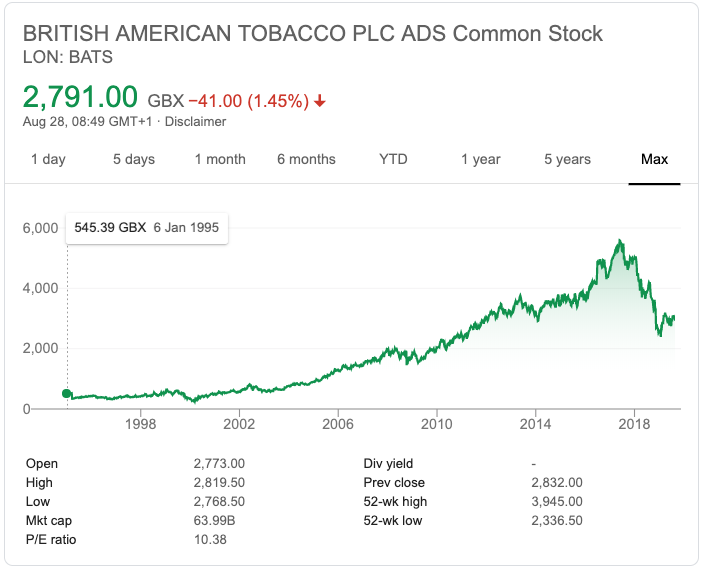Screen dimensions: 703x570
Task: Select the Max range tab
Action: point(654,159)
